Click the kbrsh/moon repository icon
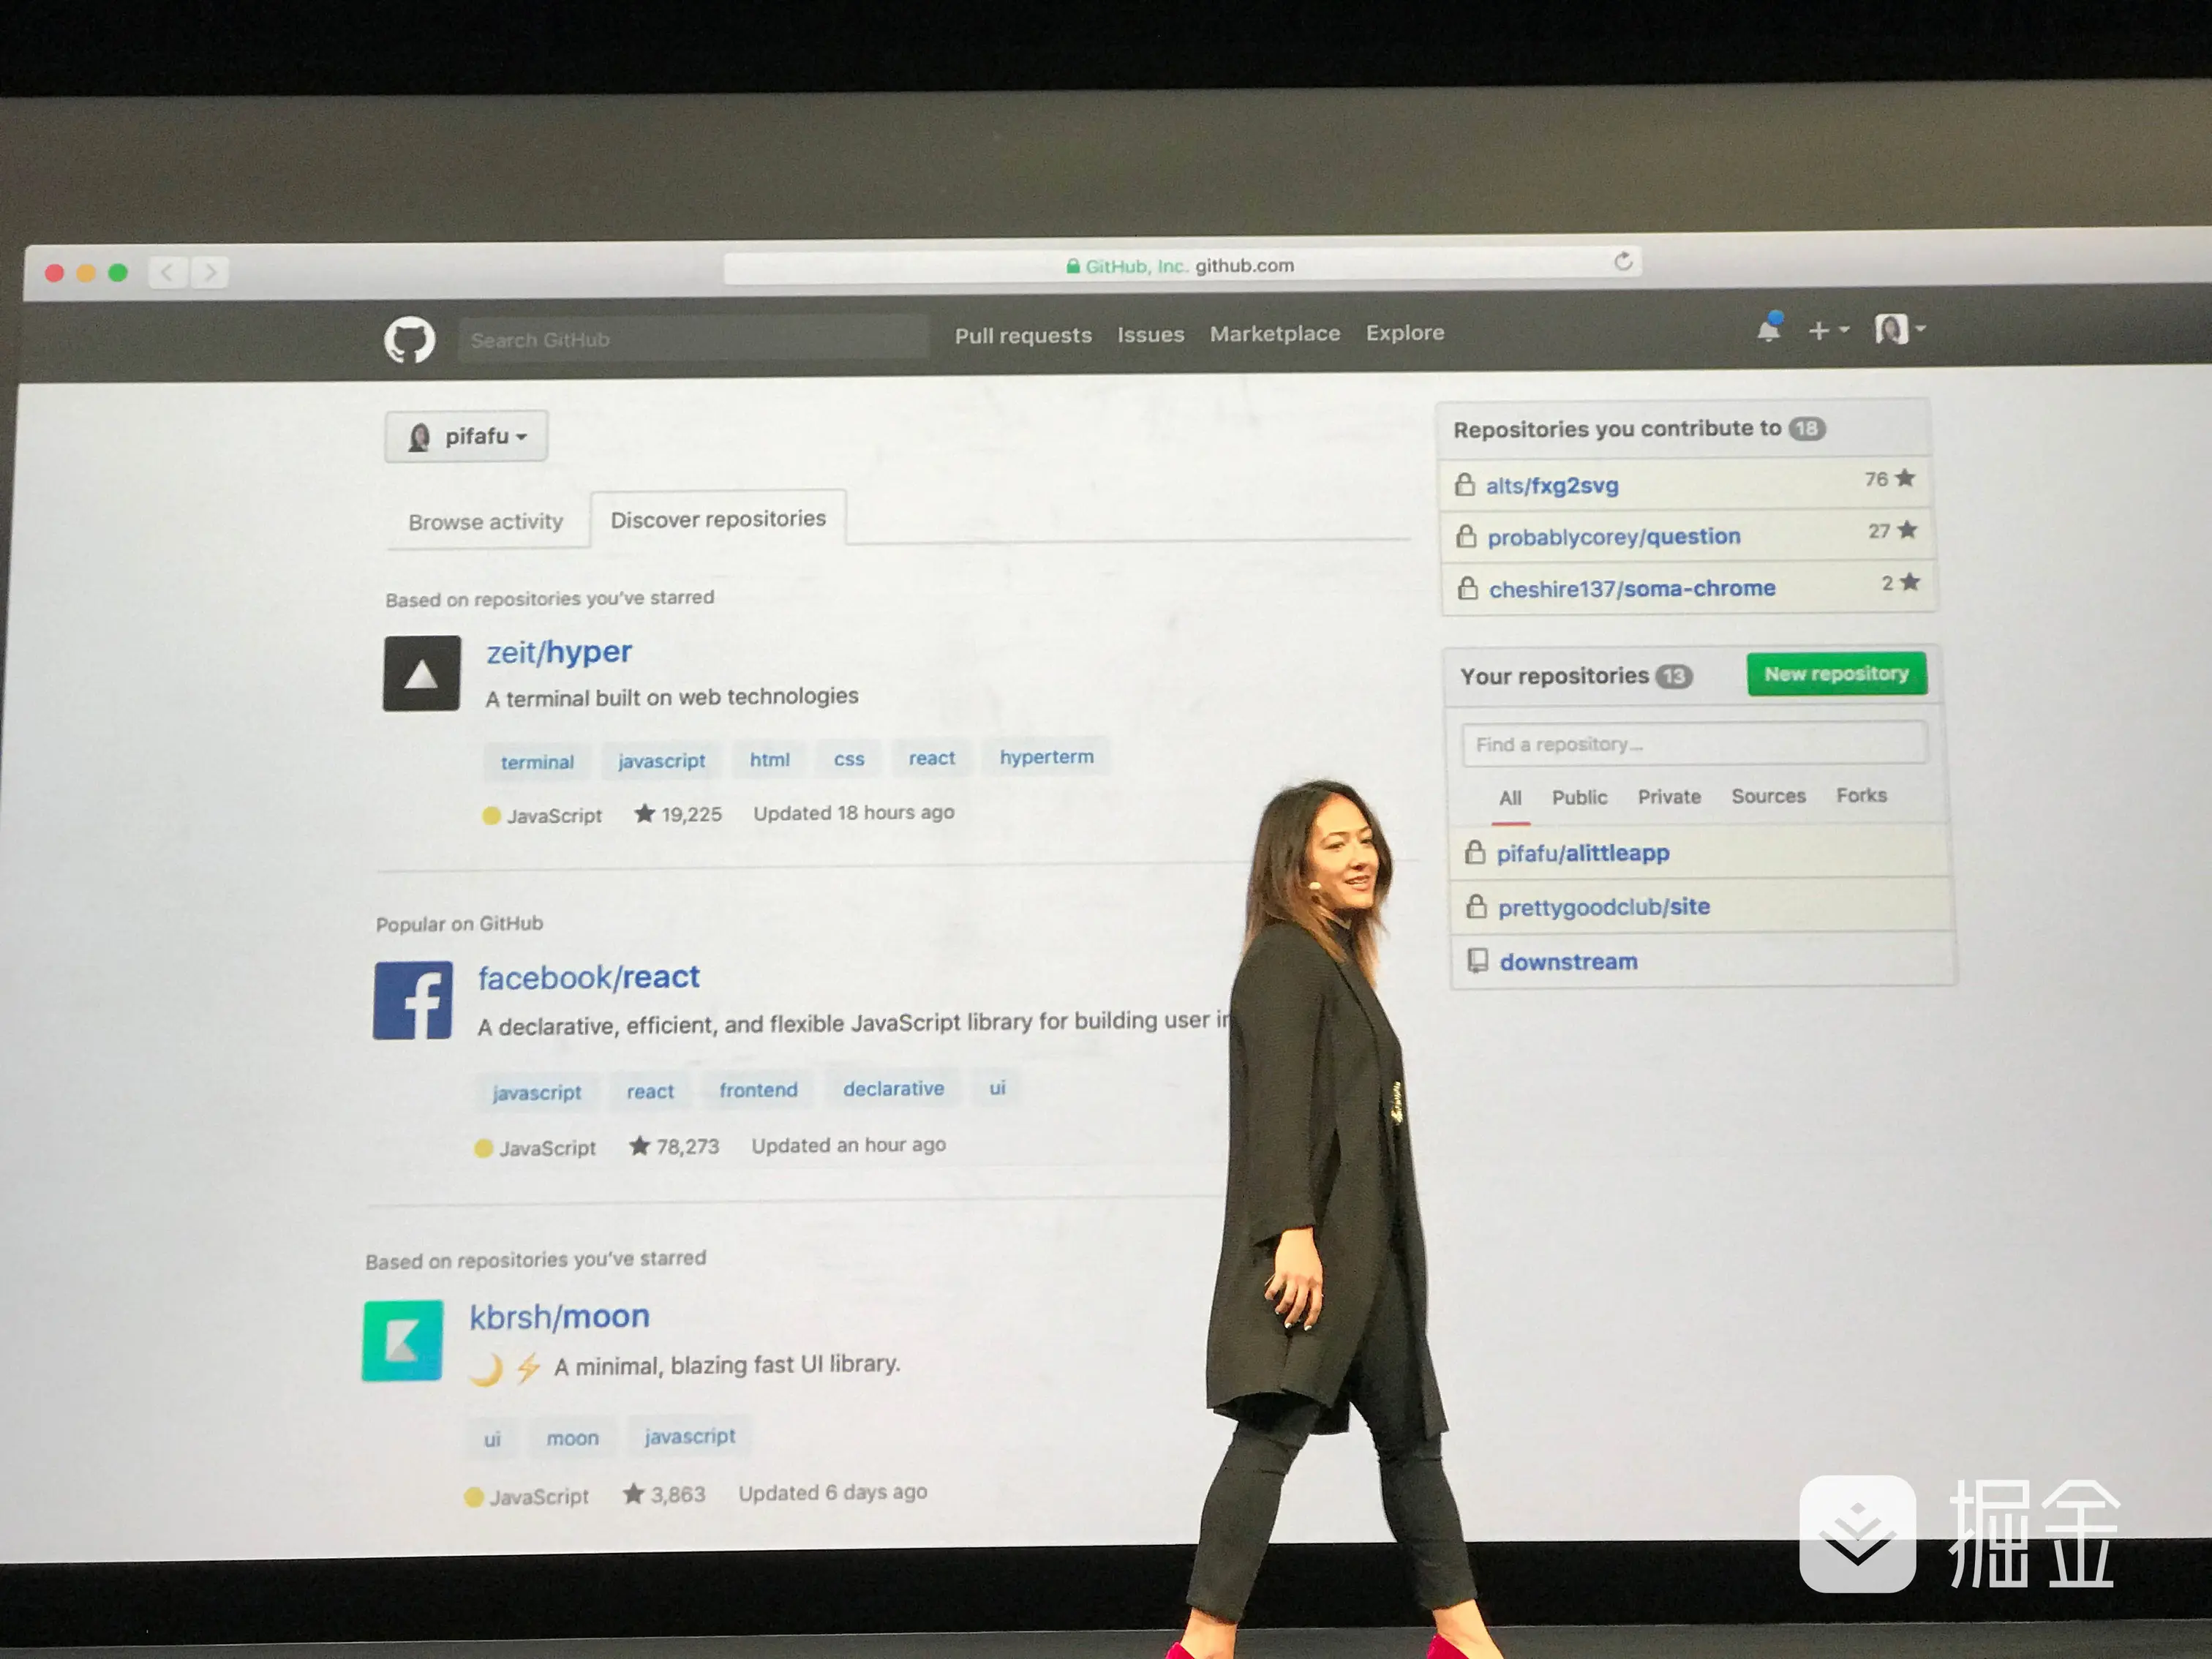The width and height of the screenshot is (2212, 1659). pos(402,1341)
